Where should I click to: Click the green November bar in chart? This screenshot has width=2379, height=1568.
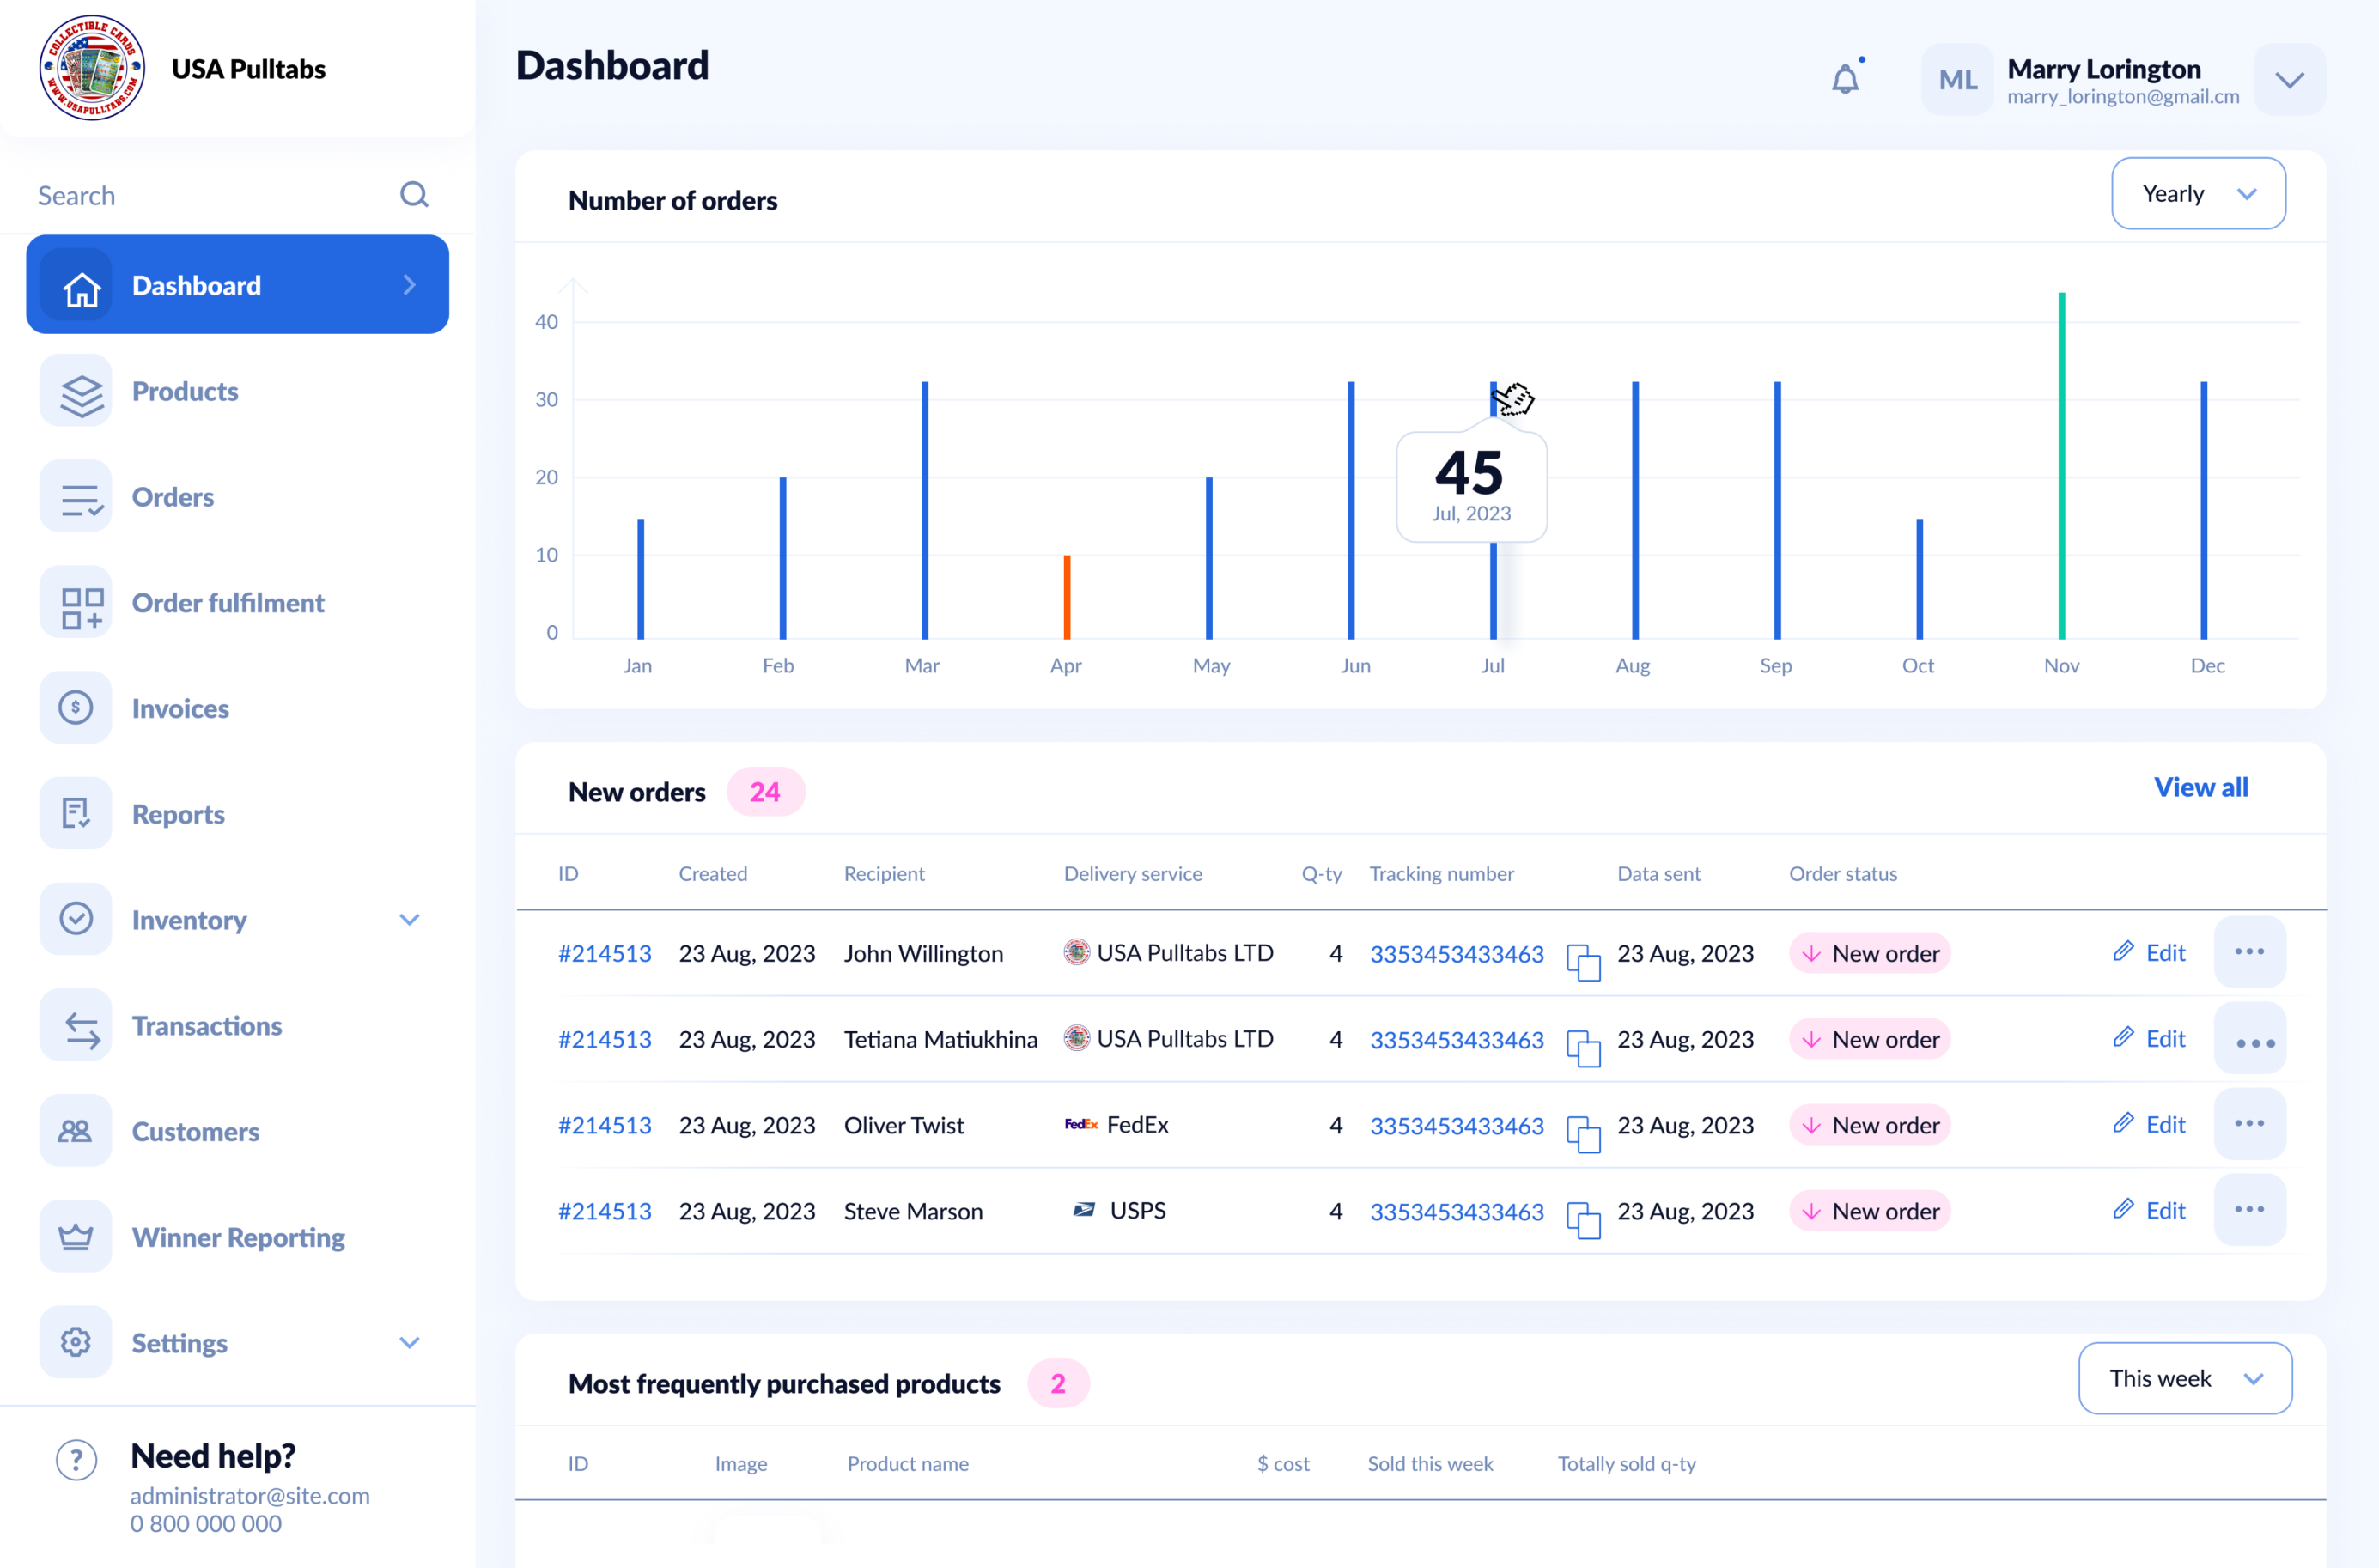2061,465
